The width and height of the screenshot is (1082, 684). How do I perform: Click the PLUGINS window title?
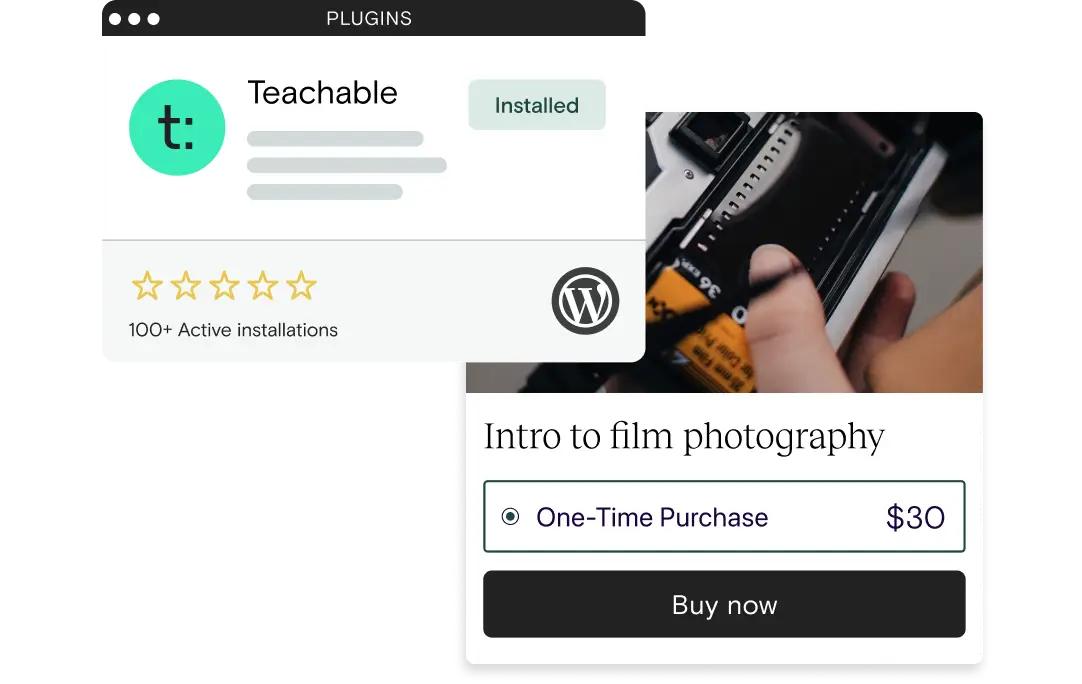tap(369, 19)
